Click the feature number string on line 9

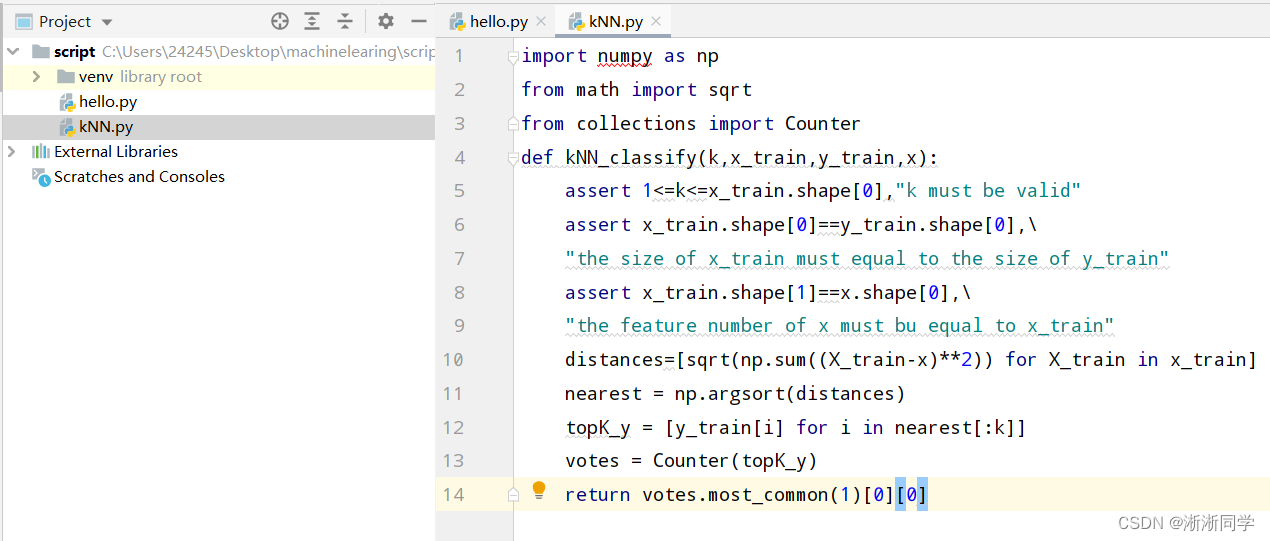coord(840,326)
